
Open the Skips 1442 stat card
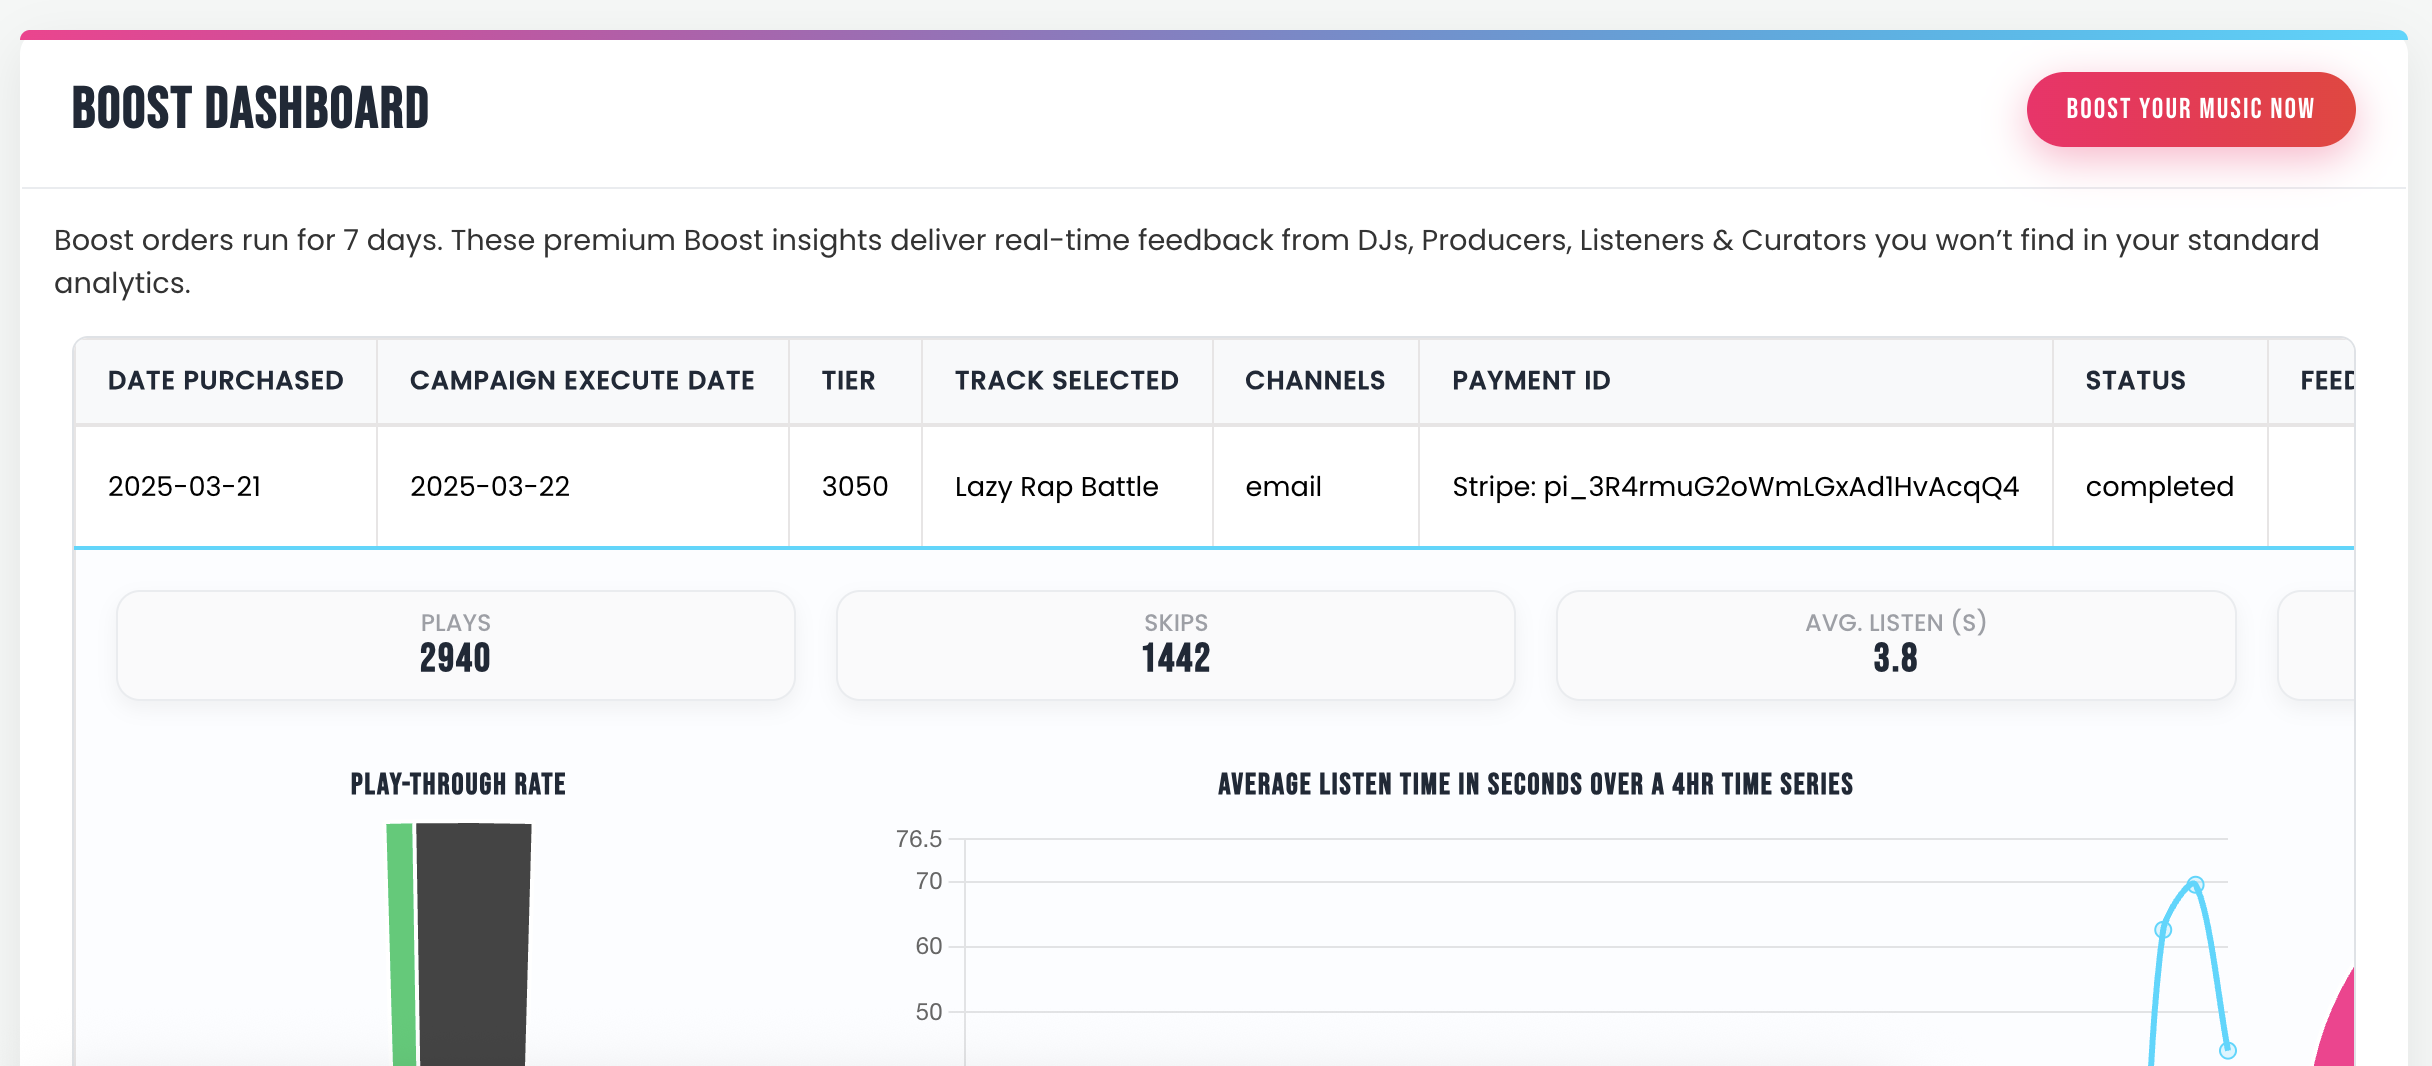1176,645
